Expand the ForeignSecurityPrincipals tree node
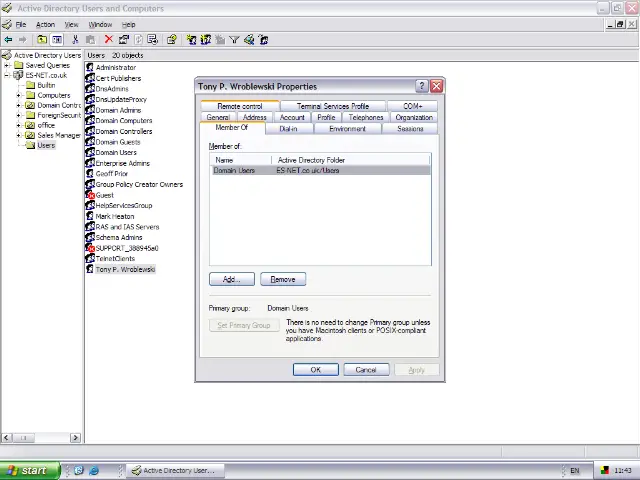 (18, 115)
